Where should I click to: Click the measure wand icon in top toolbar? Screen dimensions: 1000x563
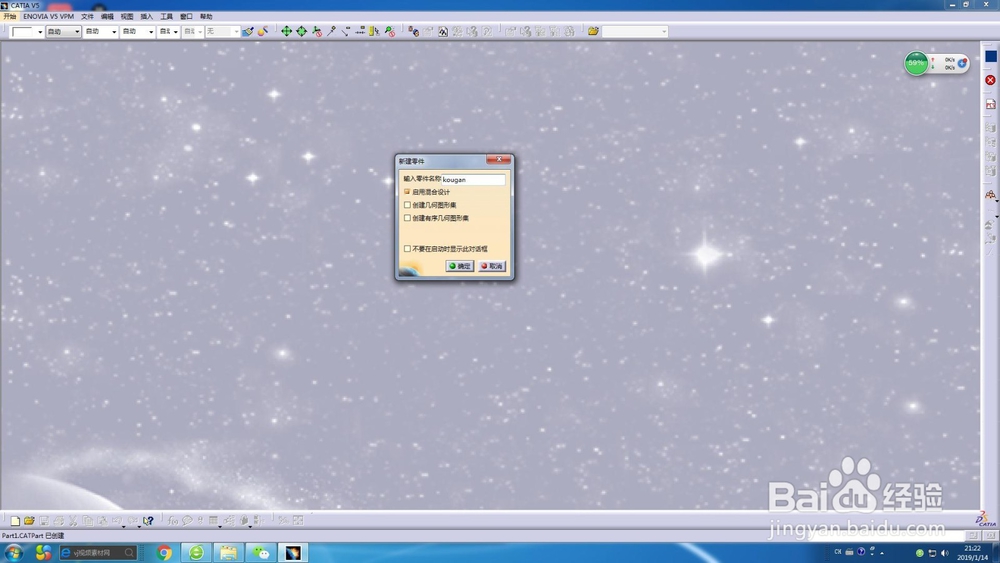pos(331,31)
